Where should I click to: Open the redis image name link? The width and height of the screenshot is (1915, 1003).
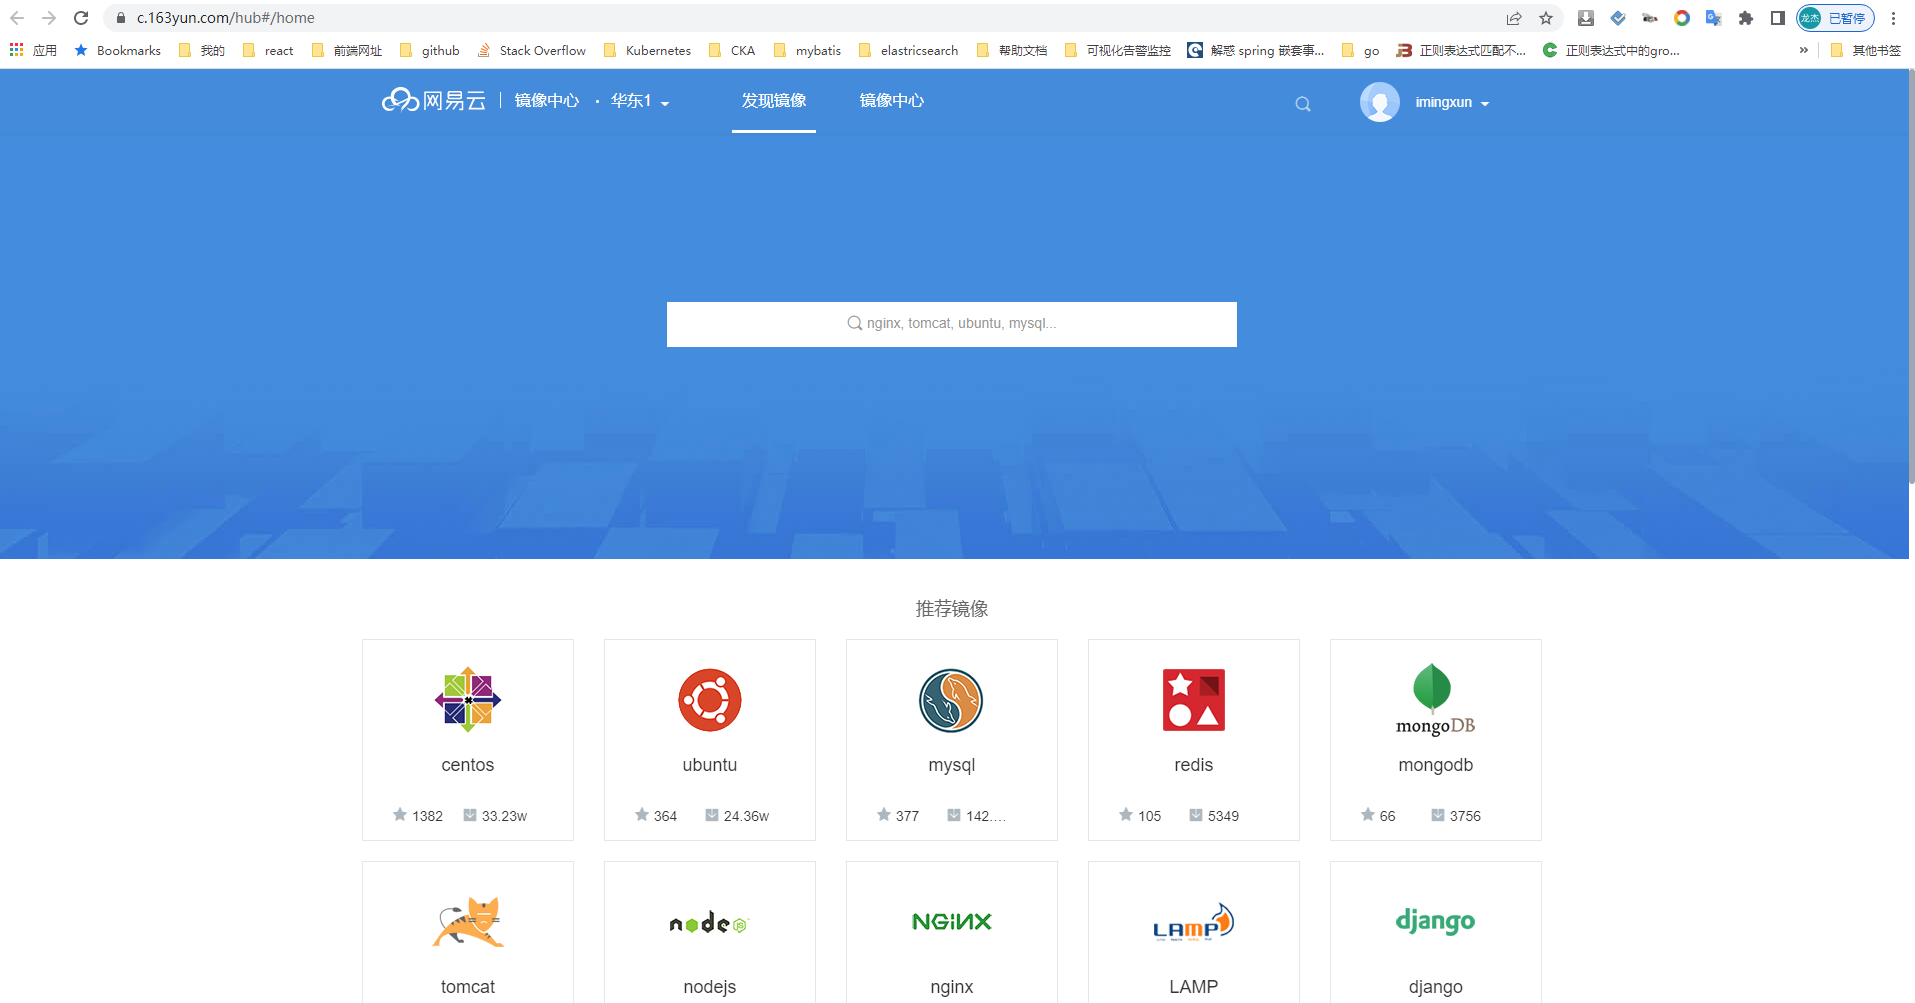pos(1193,765)
